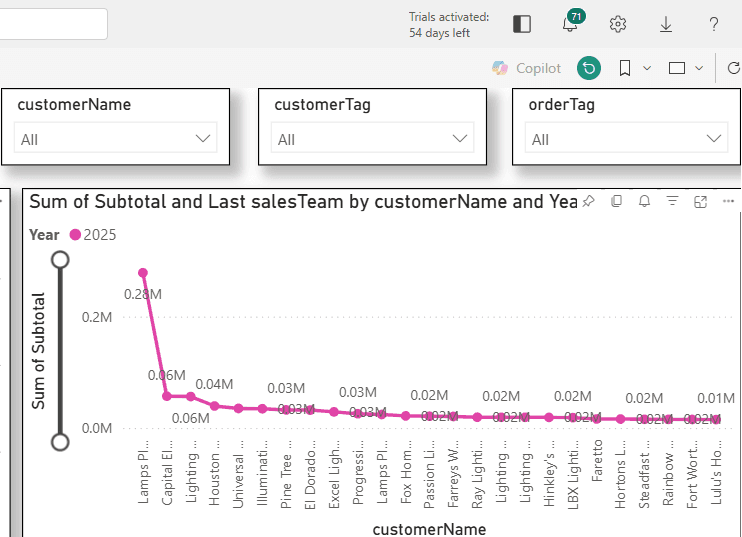Click the Illuminati... axis label

[x=262, y=473]
